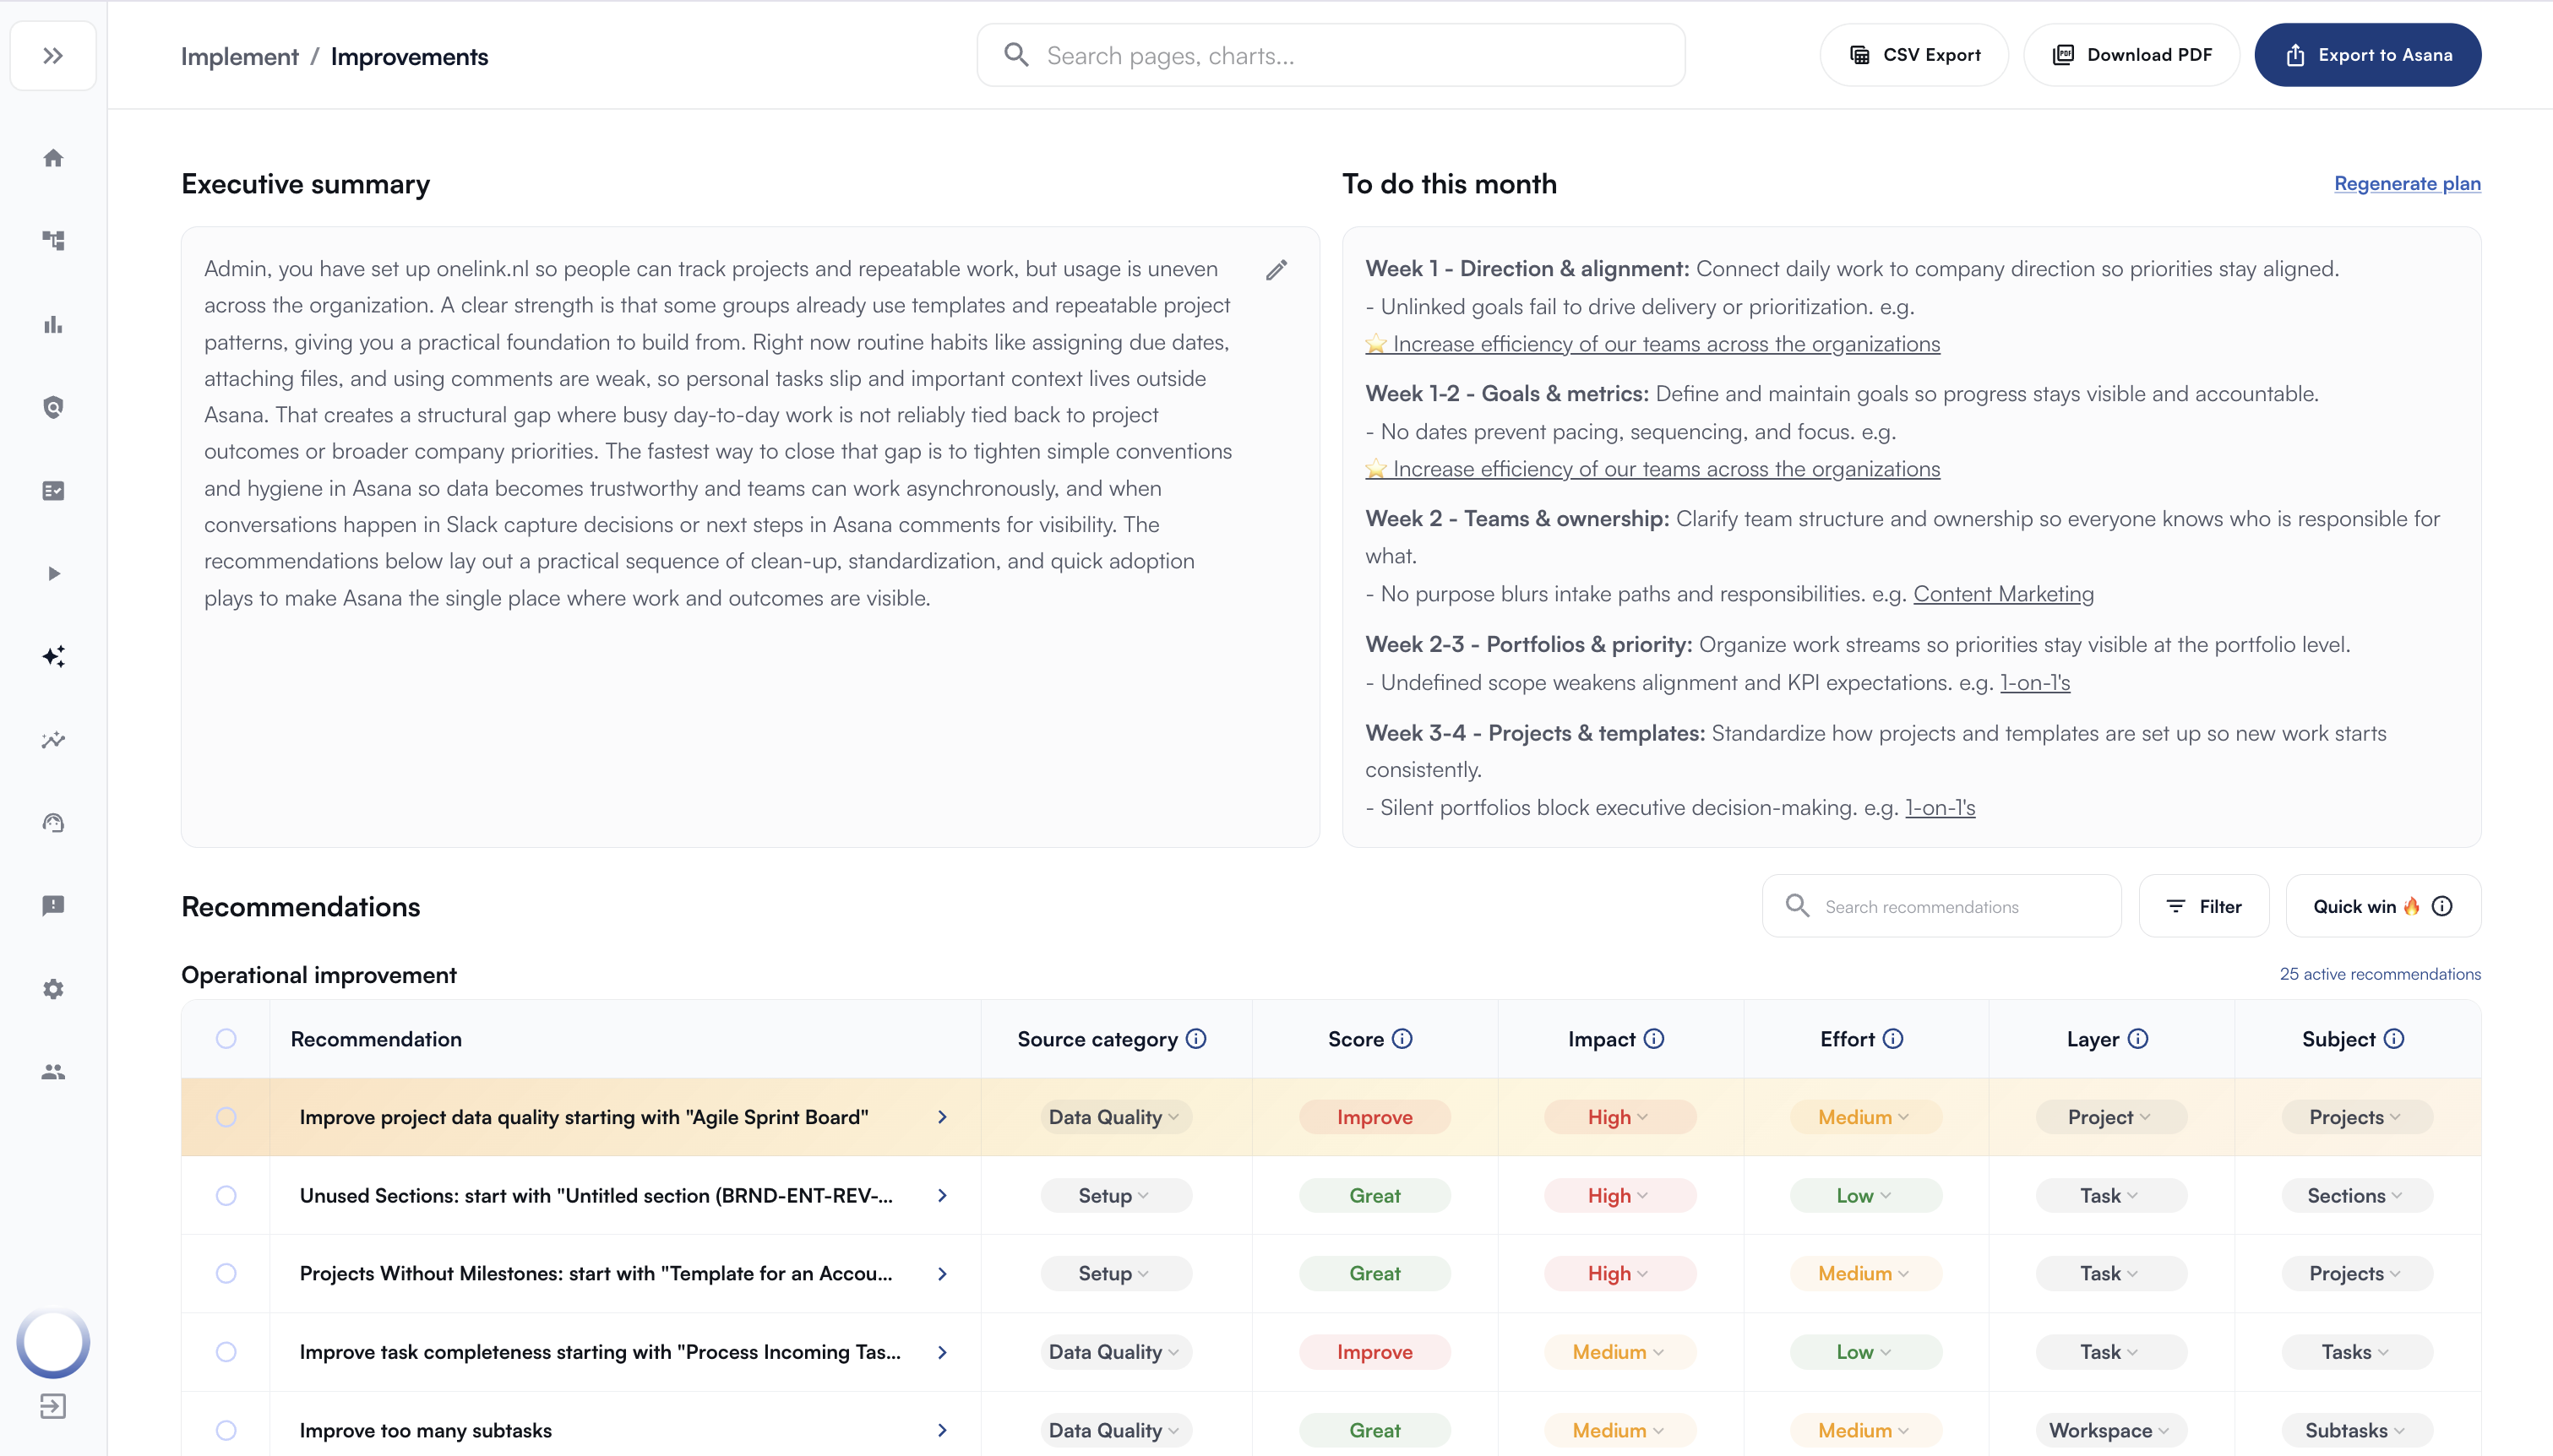Open Medium effort dropdown for Projects Without Milestones
Image resolution: width=2553 pixels, height=1456 pixels.
pyautogui.click(x=1865, y=1273)
